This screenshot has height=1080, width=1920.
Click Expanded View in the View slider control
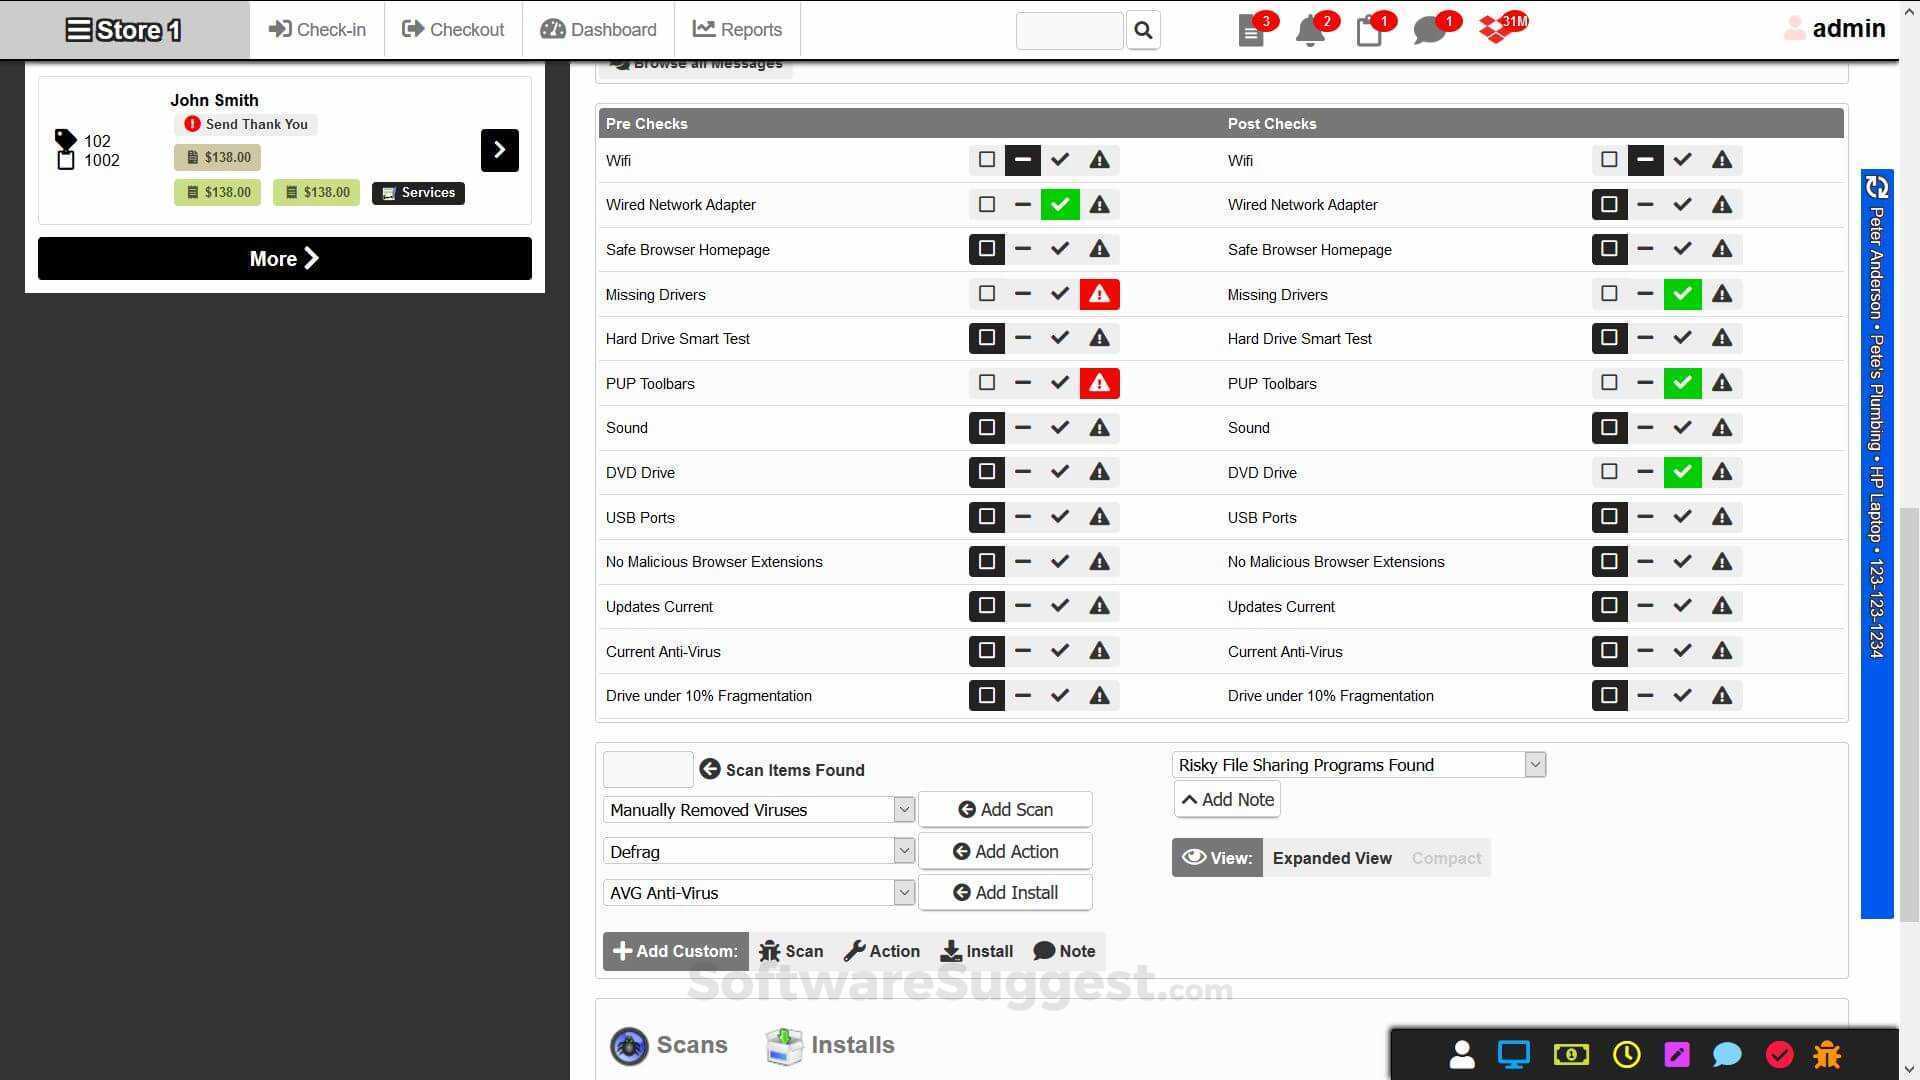point(1332,857)
